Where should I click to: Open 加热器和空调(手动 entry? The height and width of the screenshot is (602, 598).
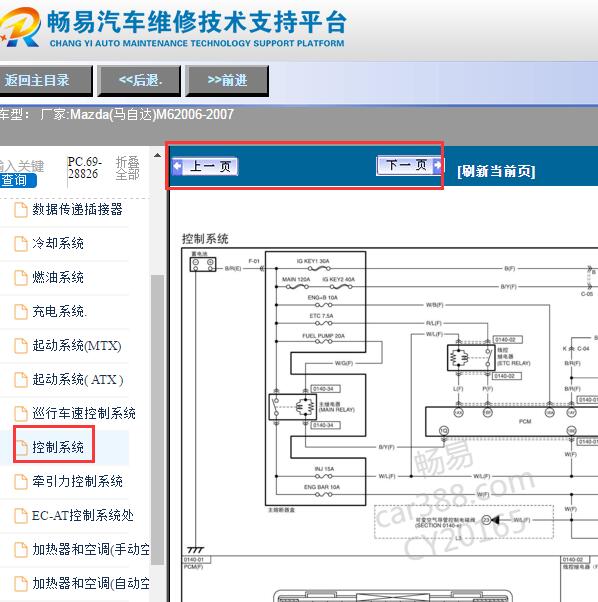pyautogui.click(x=91, y=549)
